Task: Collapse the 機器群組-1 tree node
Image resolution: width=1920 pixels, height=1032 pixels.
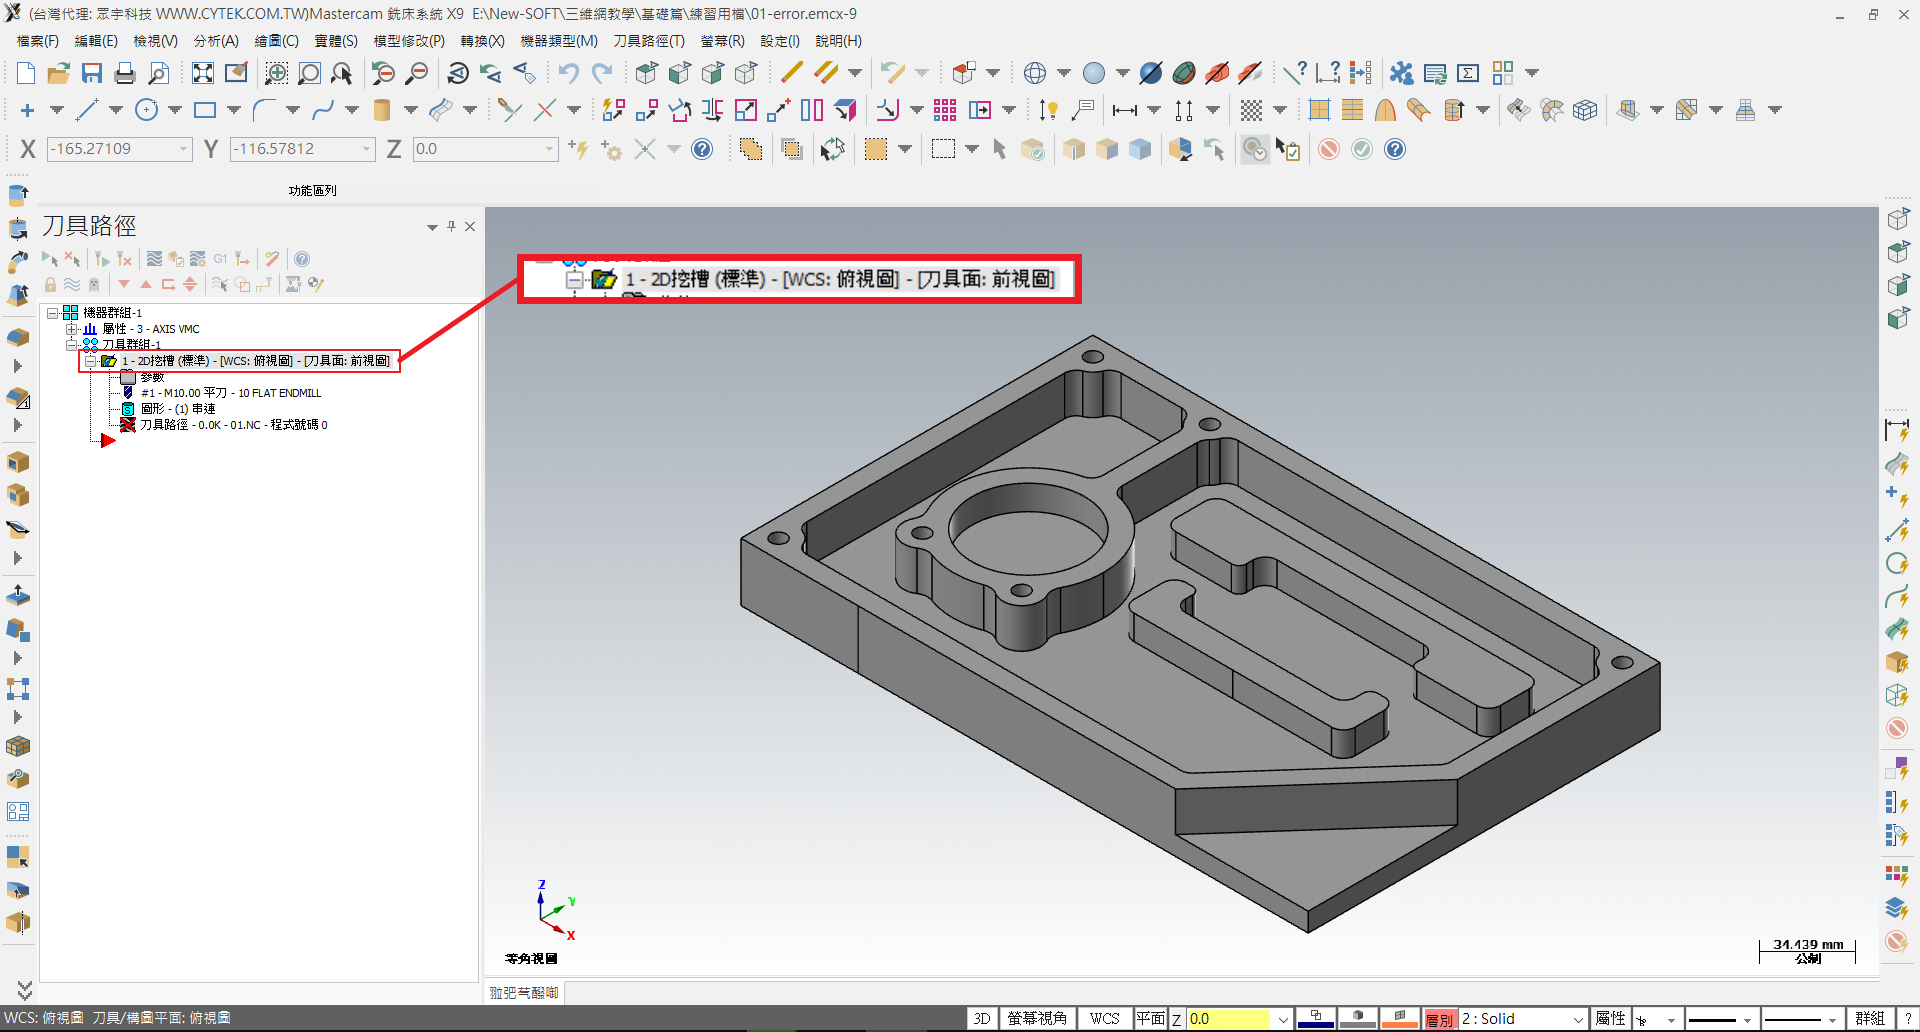Action: click(x=52, y=313)
